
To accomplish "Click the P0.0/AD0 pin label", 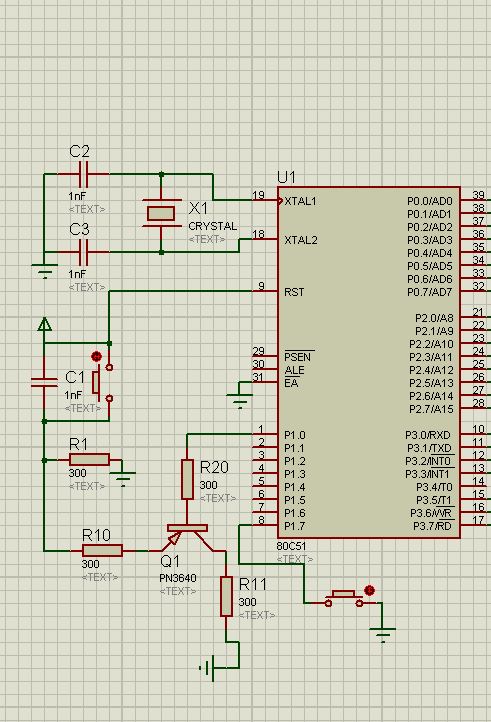I will pos(430,201).
